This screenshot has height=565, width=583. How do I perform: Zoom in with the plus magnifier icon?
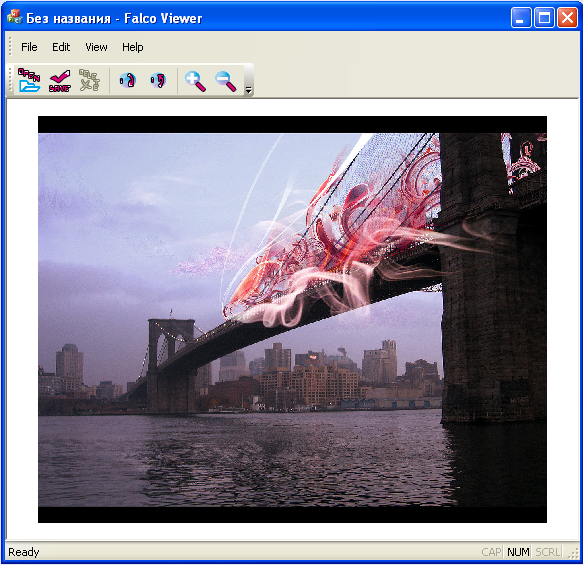pyautogui.click(x=195, y=81)
